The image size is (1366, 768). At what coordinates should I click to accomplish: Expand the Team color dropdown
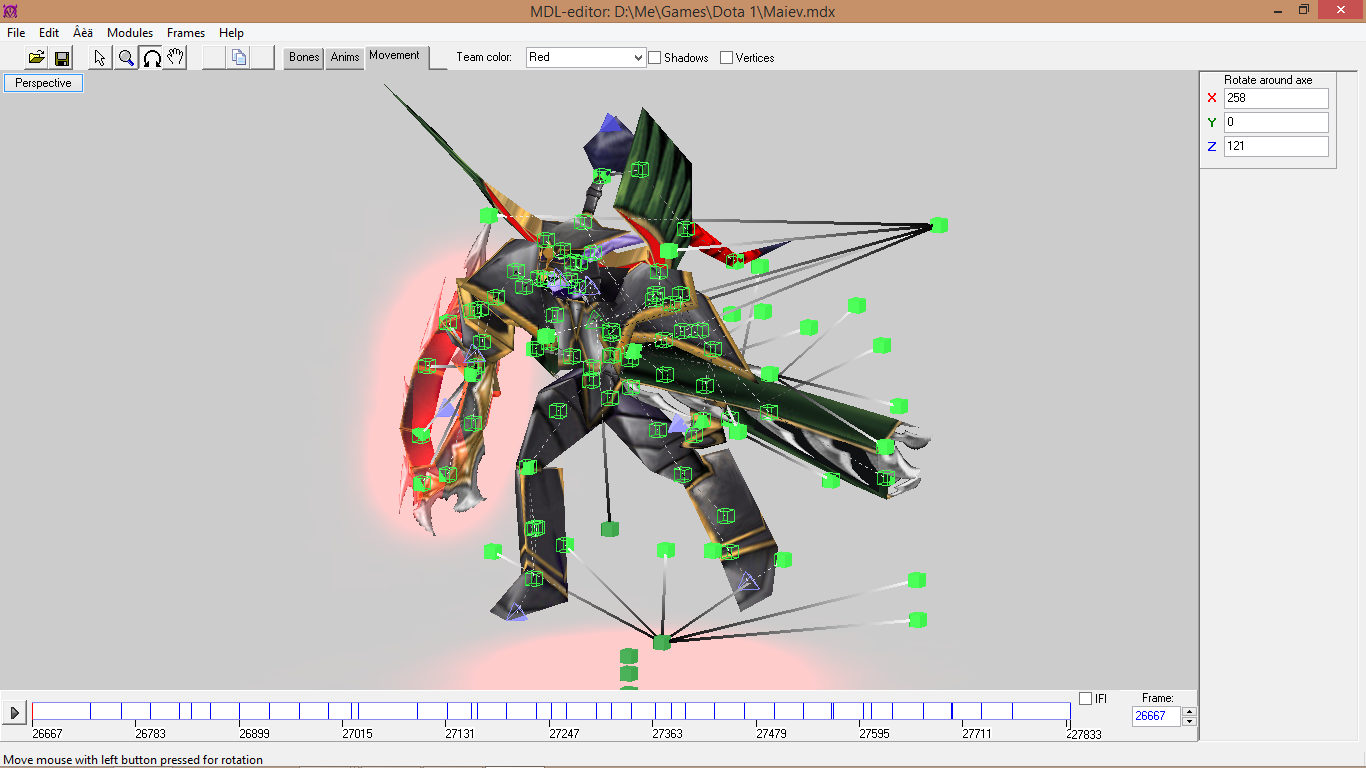pos(585,58)
